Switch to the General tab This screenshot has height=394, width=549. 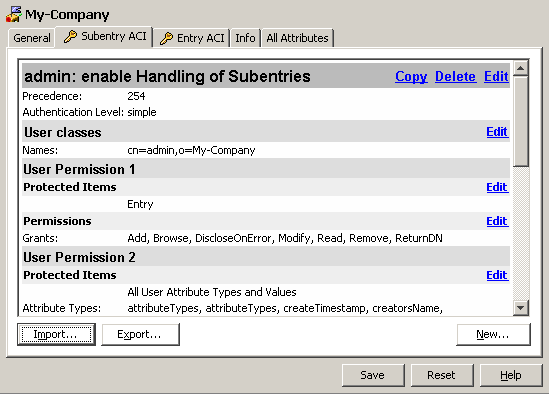point(32,38)
